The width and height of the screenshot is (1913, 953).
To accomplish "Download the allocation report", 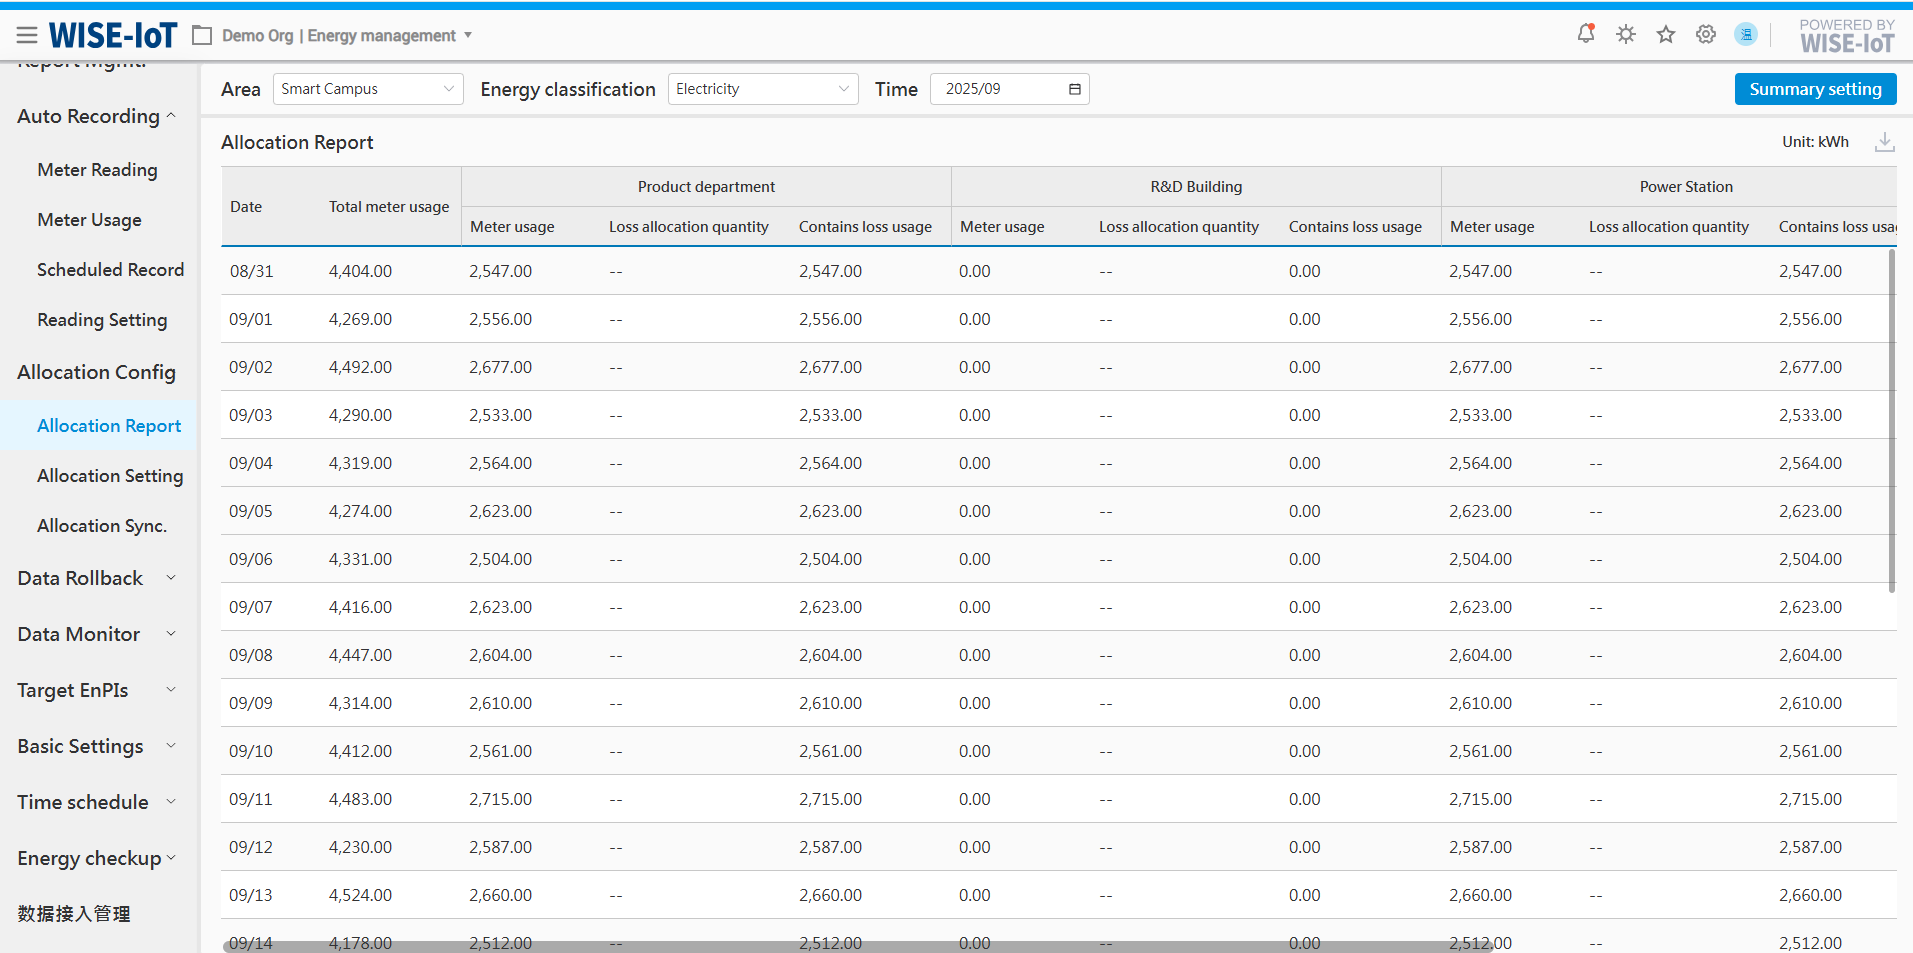I will pos(1884,142).
